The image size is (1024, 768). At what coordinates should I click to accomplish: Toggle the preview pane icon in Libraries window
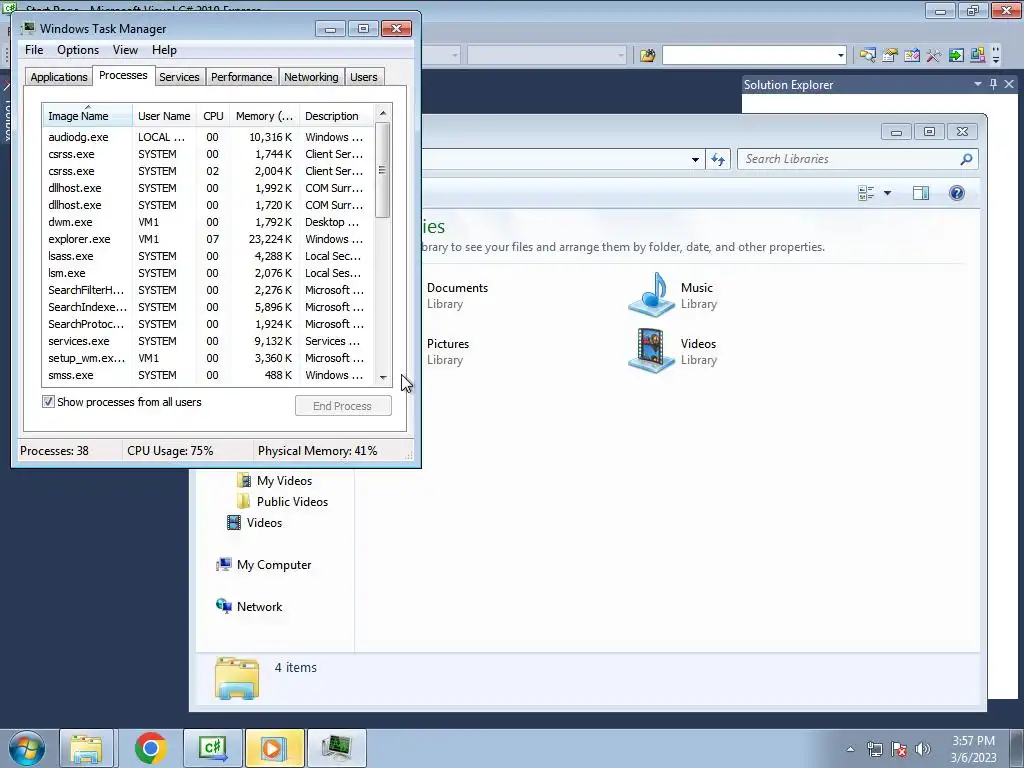click(921, 193)
